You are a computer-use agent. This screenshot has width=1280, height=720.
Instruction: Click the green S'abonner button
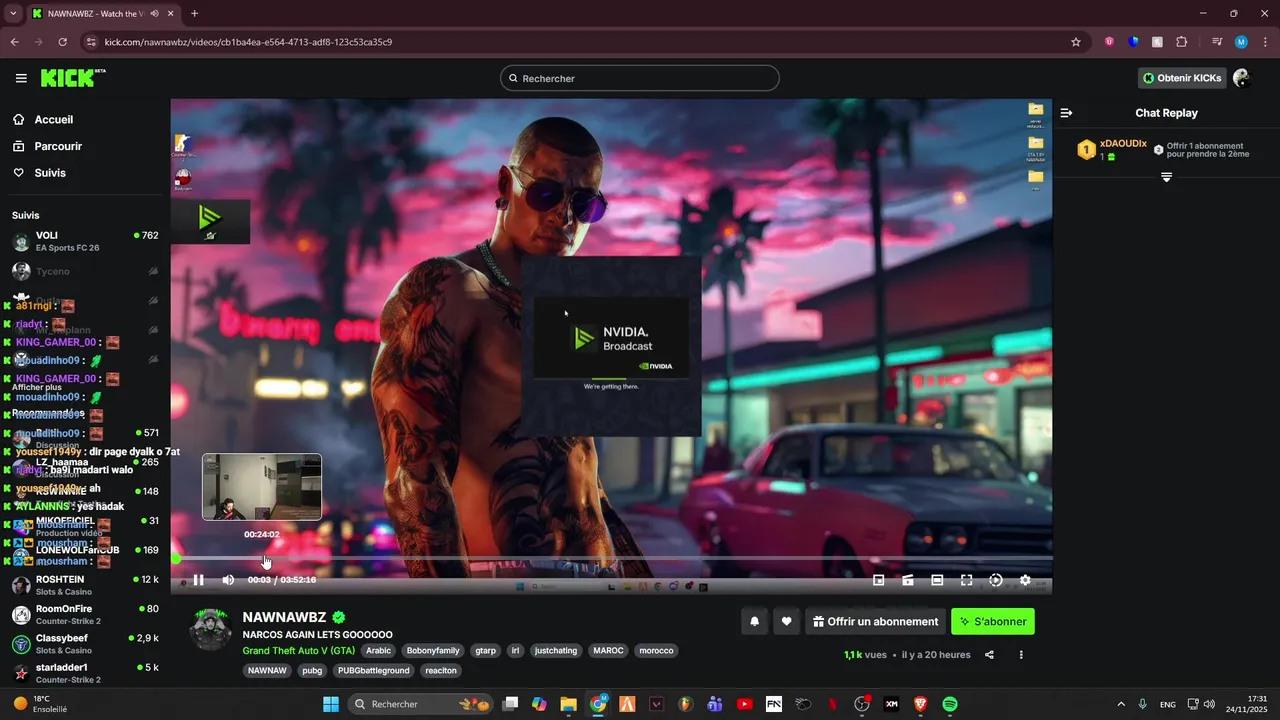tap(993, 621)
